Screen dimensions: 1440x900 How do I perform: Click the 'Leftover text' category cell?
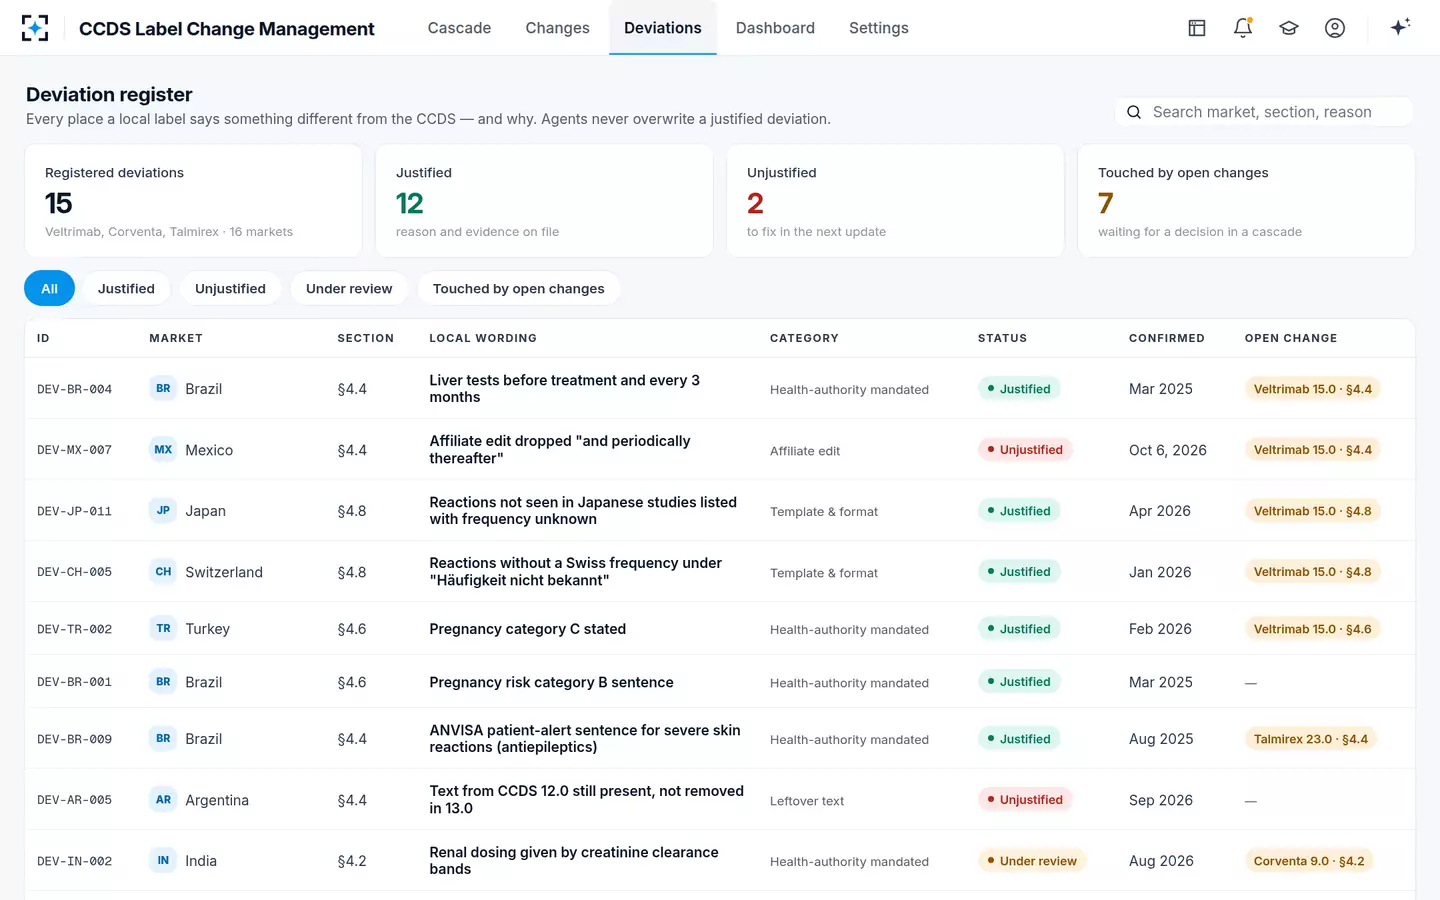[806, 801]
